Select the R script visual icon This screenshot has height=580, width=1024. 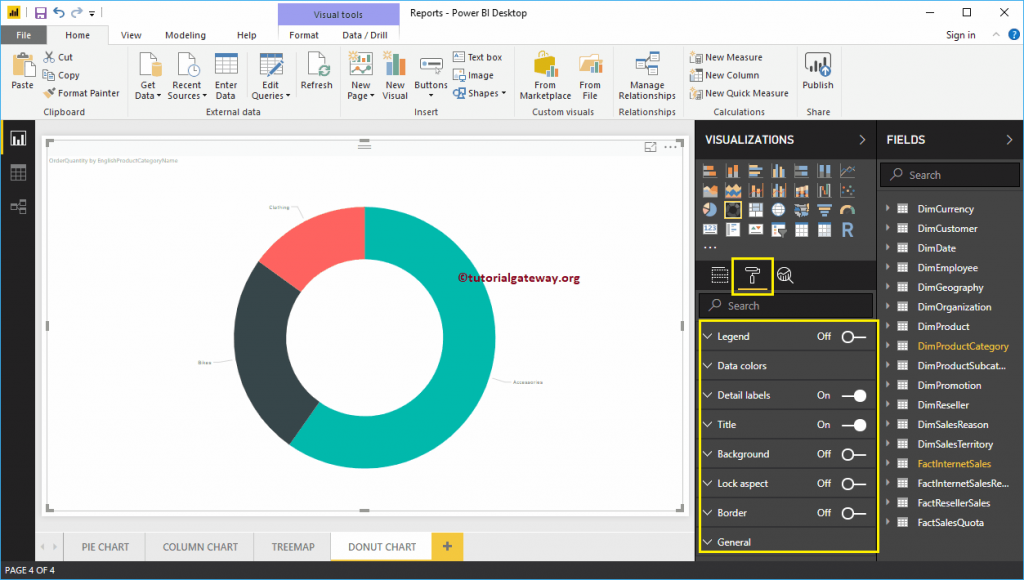pos(847,229)
